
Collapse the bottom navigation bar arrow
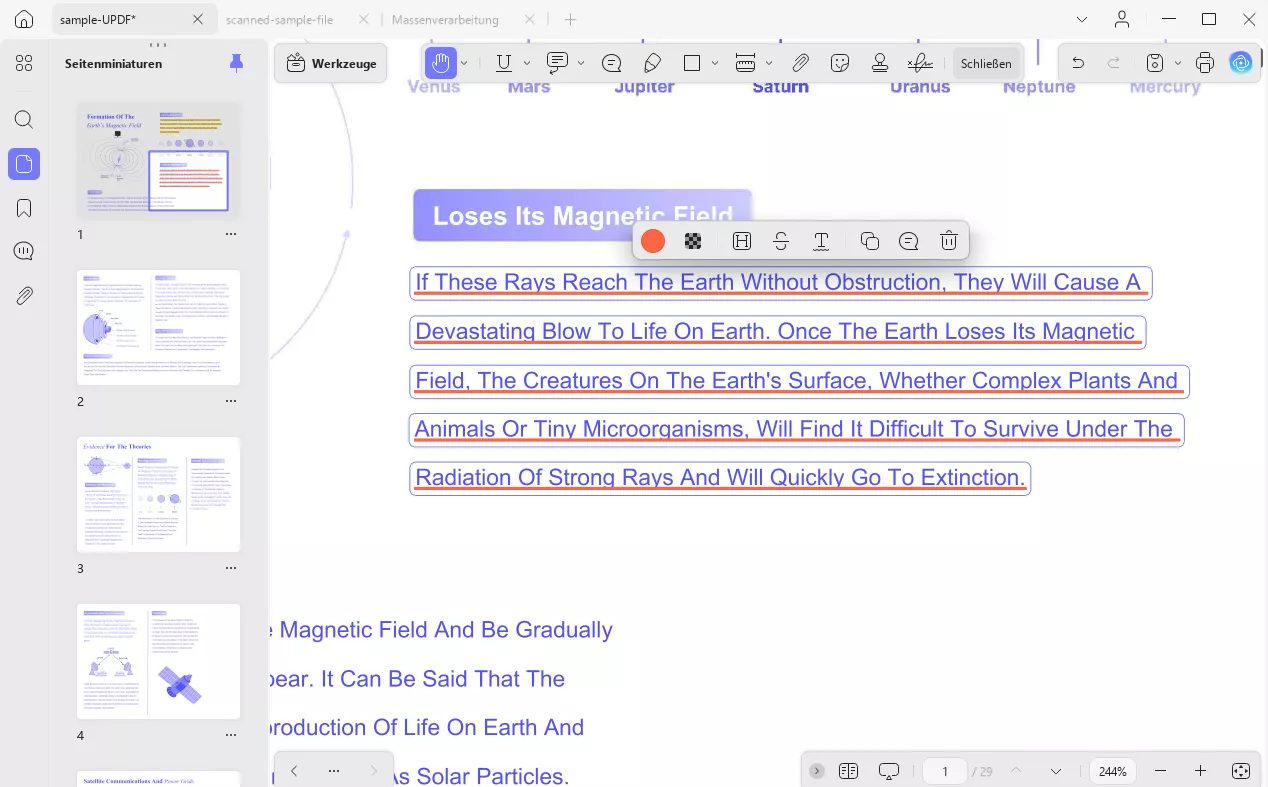(817, 771)
